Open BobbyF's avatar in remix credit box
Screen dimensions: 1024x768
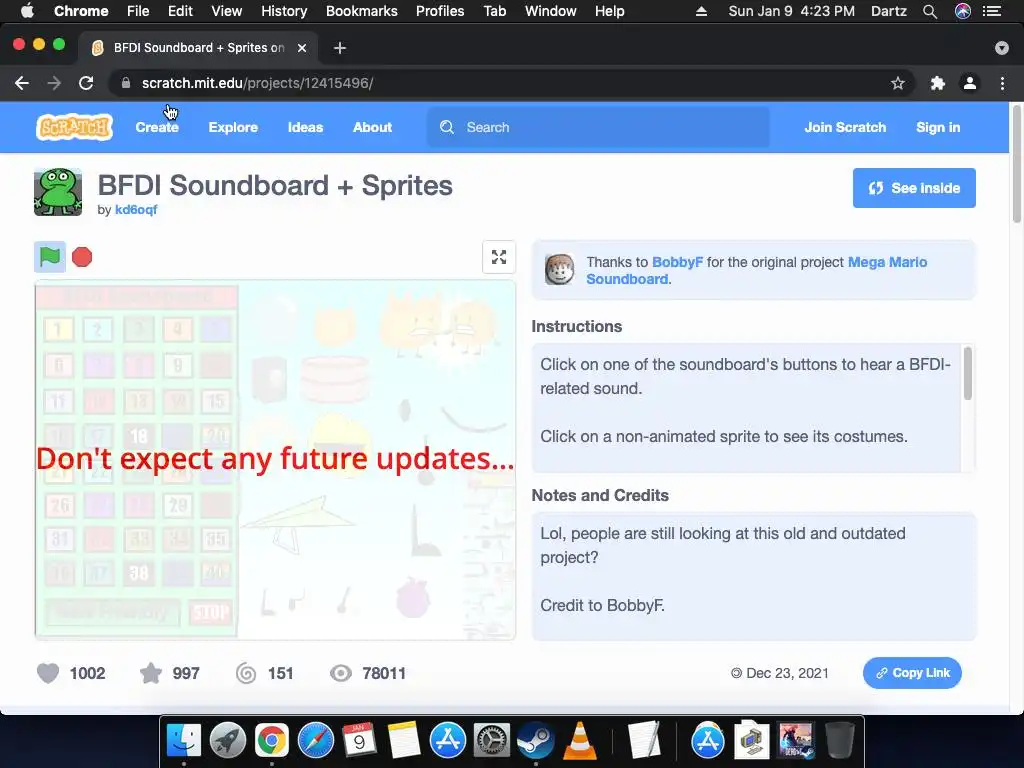560,270
